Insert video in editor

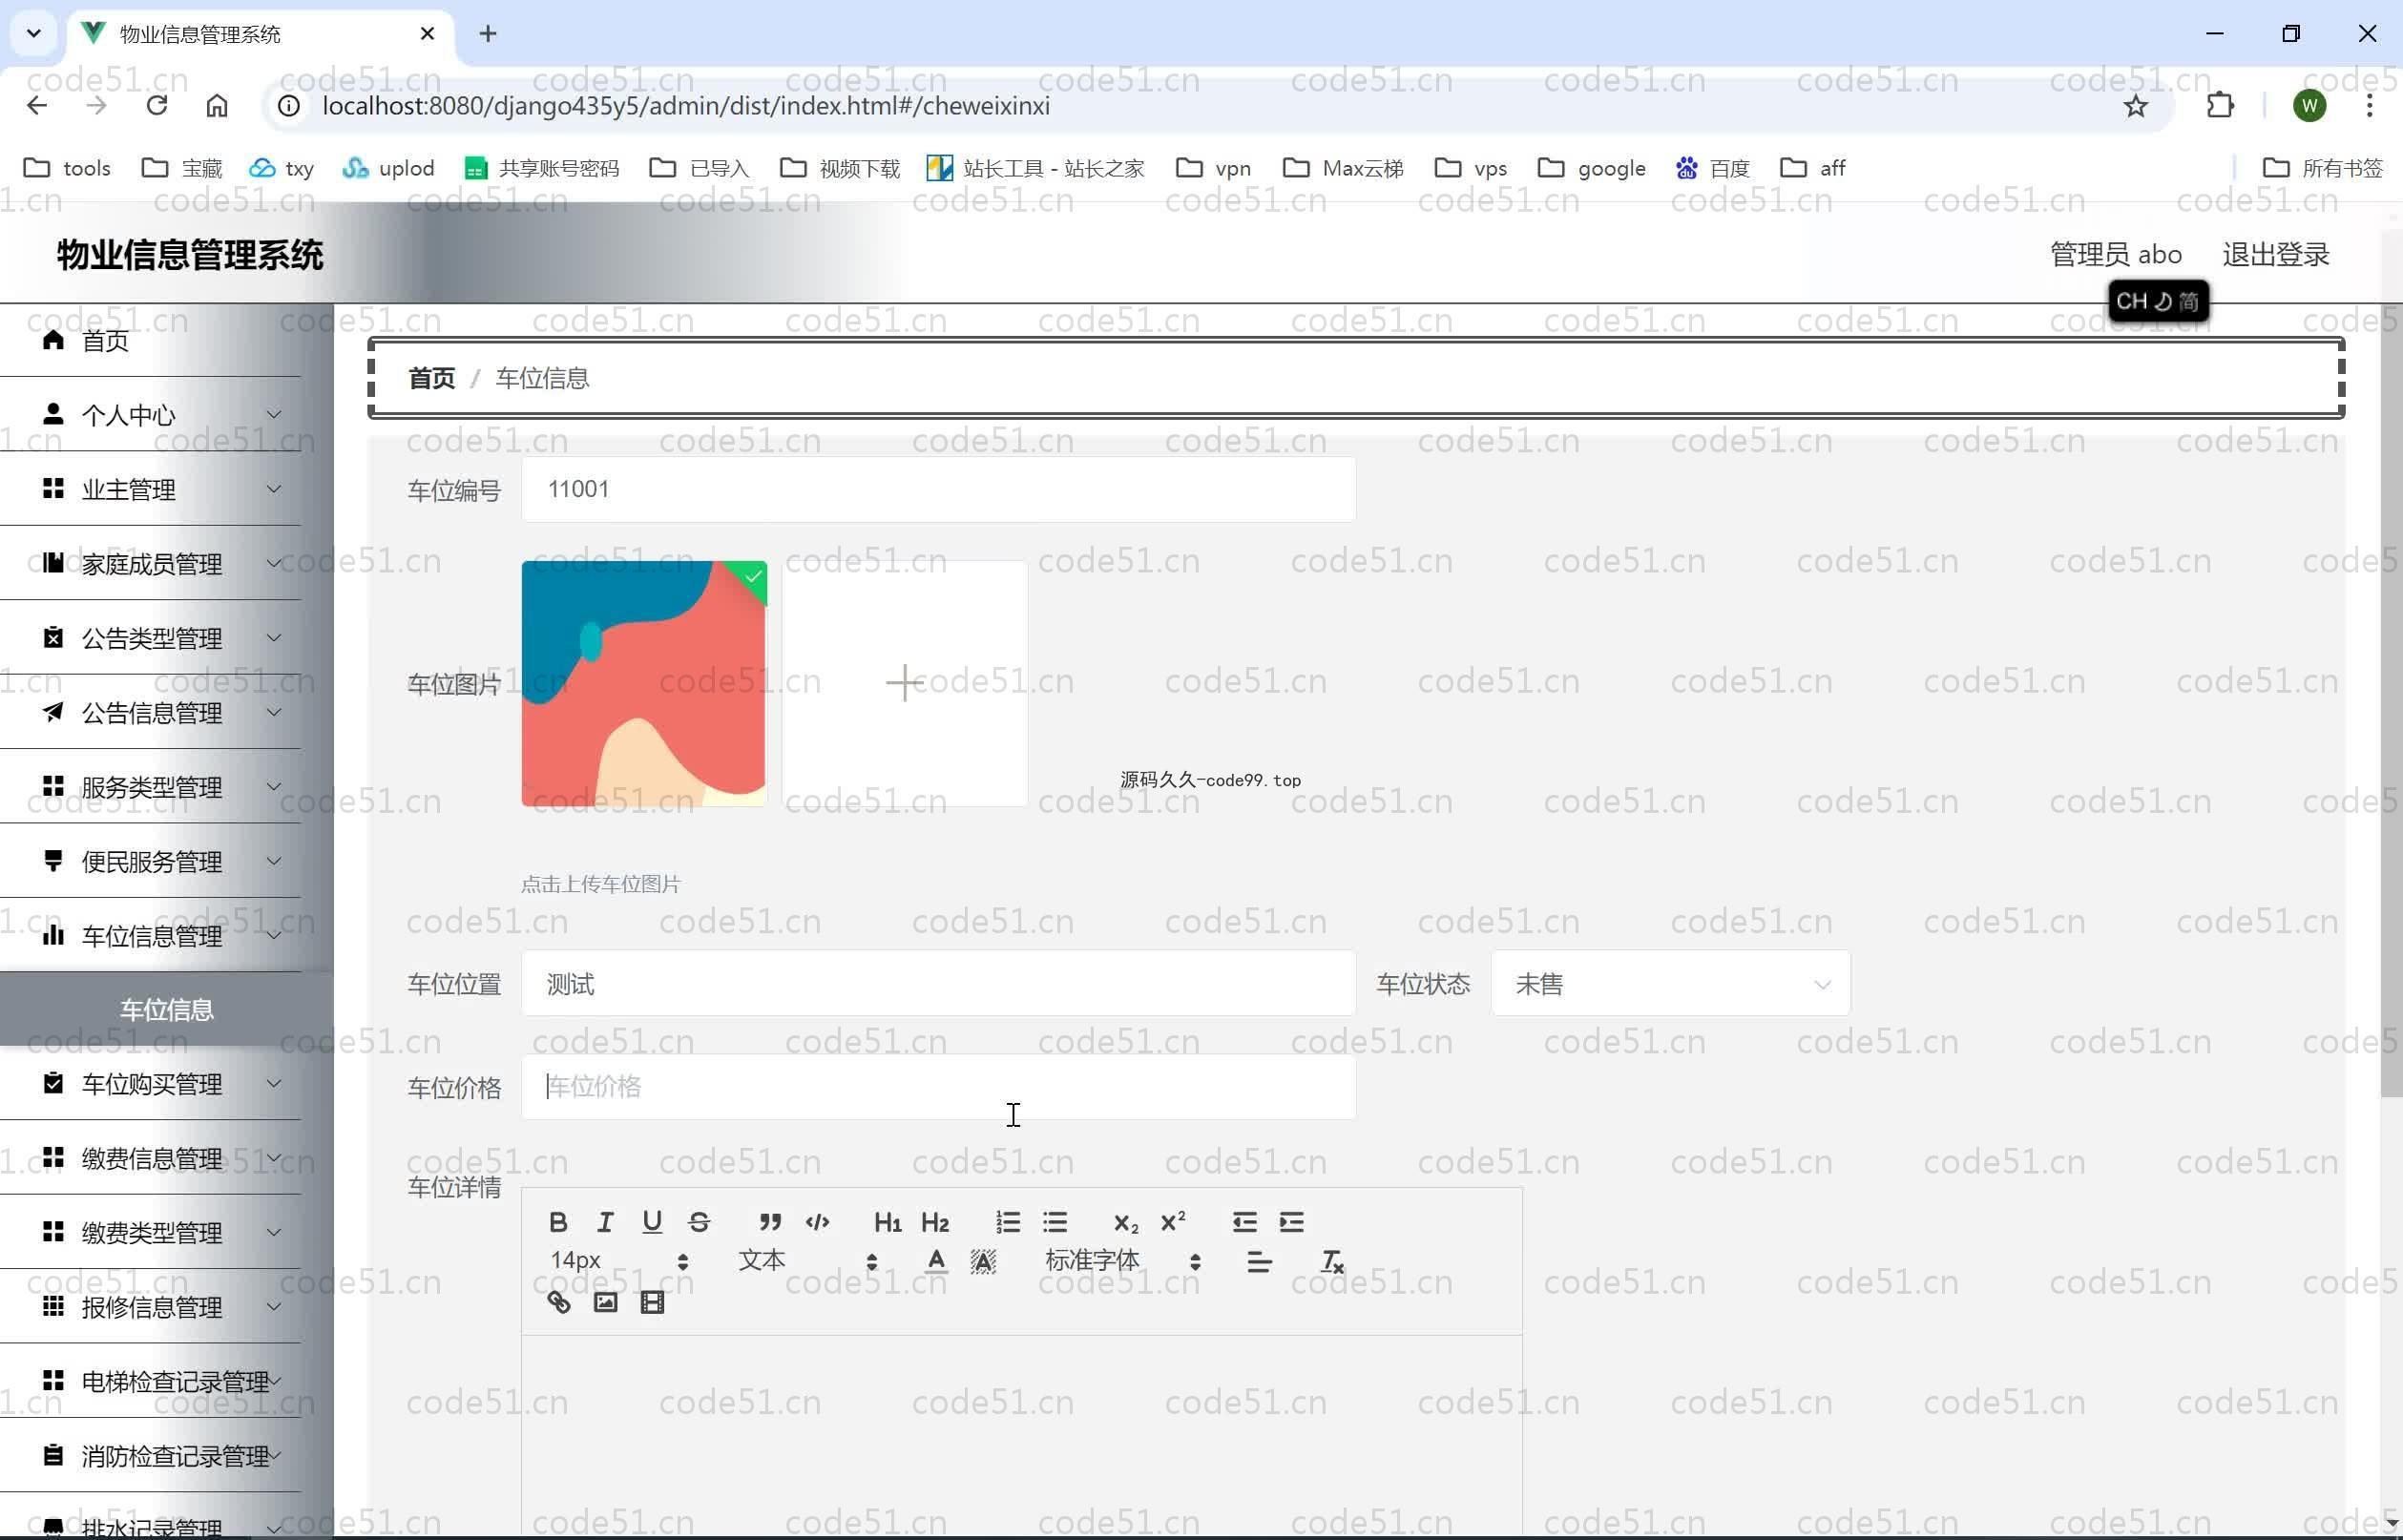tap(652, 1303)
